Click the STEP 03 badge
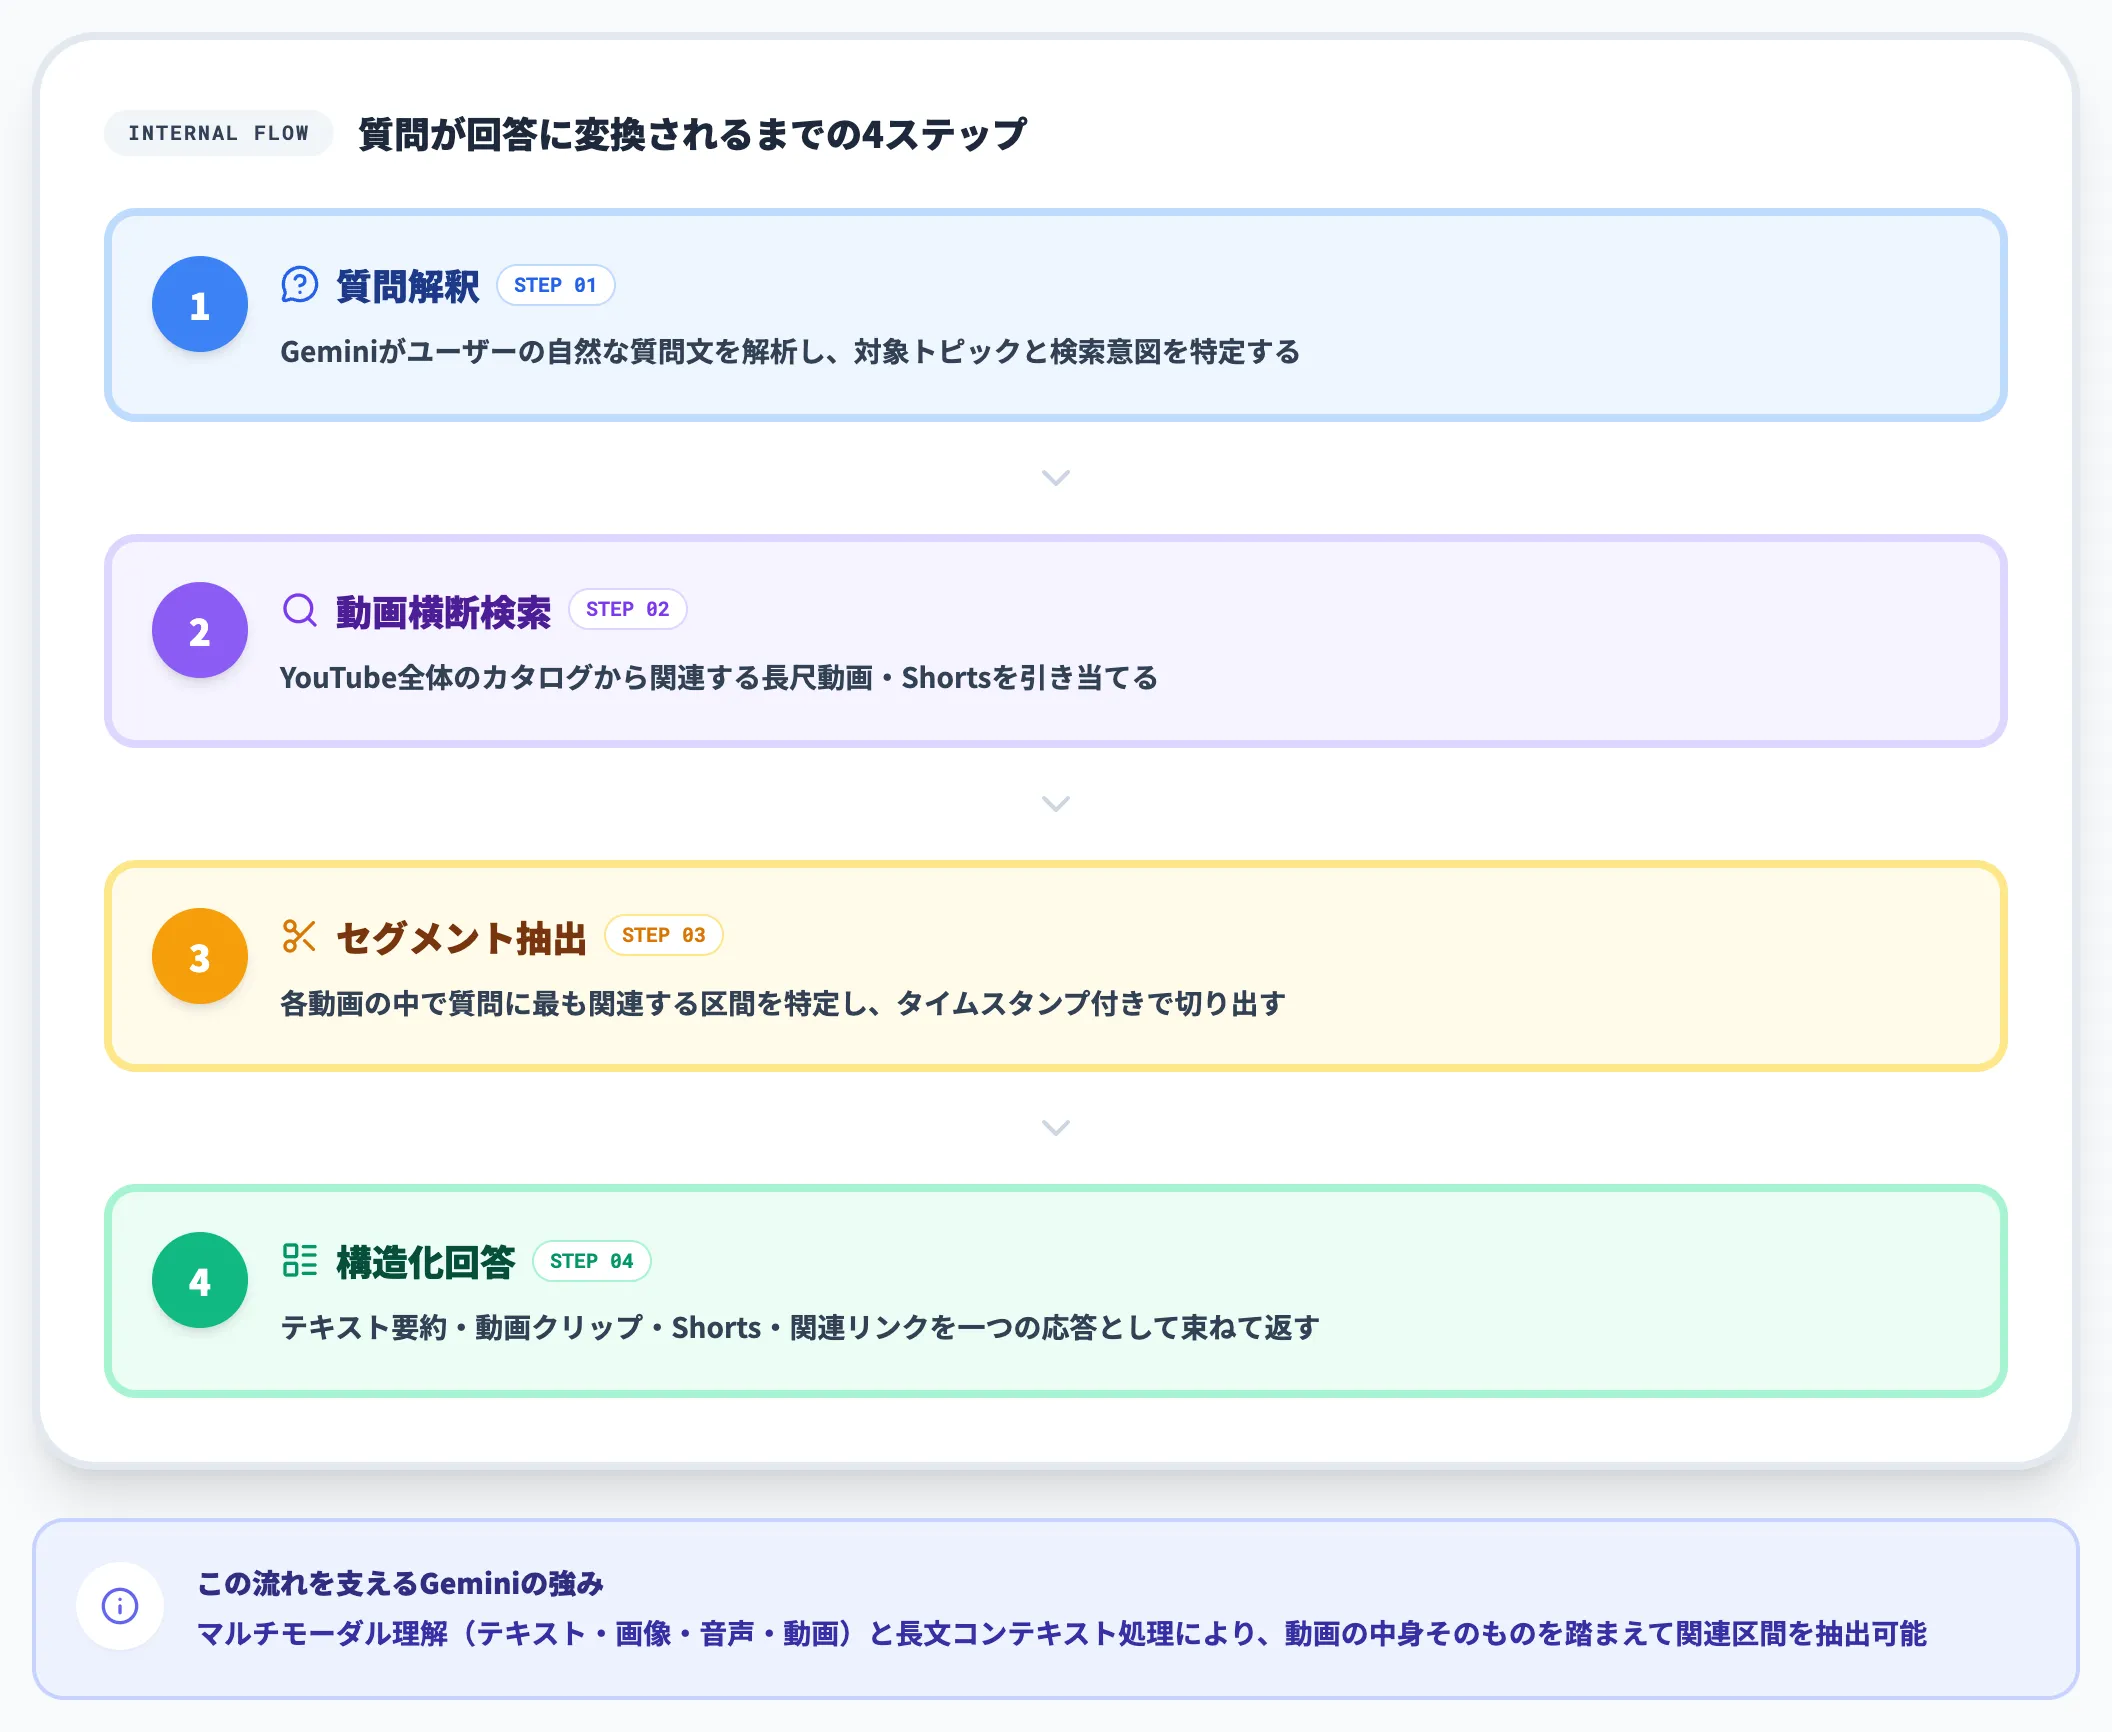 (x=664, y=935)
